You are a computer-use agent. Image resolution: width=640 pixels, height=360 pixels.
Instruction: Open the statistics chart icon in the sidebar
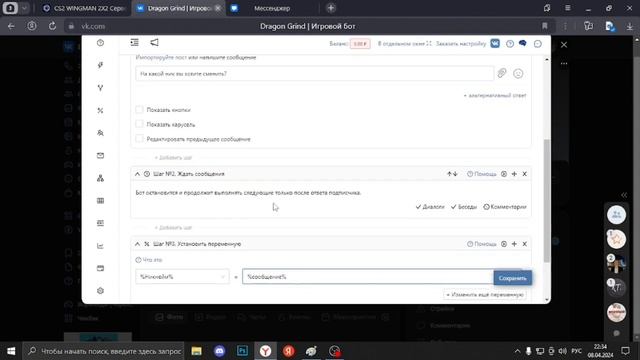click(x=100, y=246)
